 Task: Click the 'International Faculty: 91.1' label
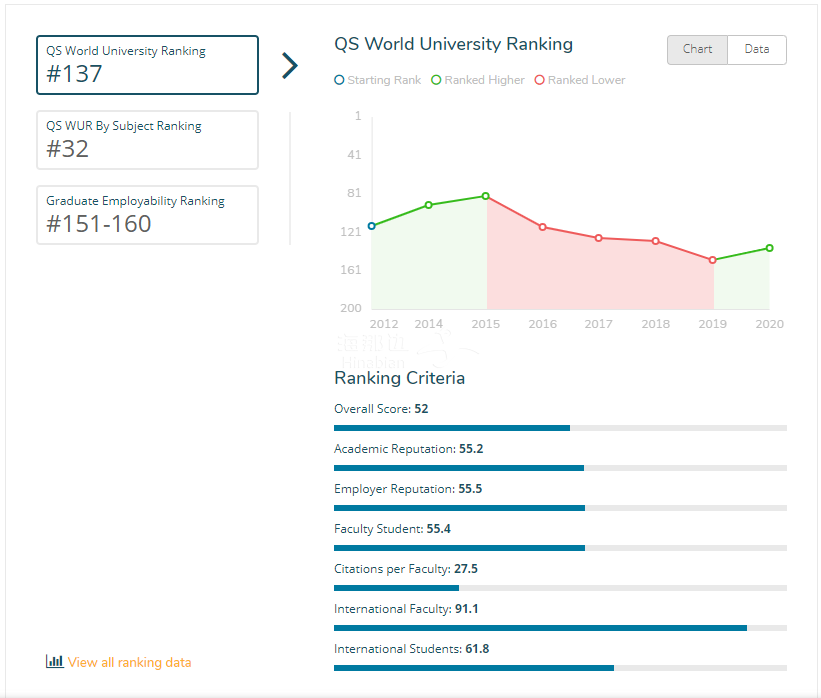[x=406, y=609]
